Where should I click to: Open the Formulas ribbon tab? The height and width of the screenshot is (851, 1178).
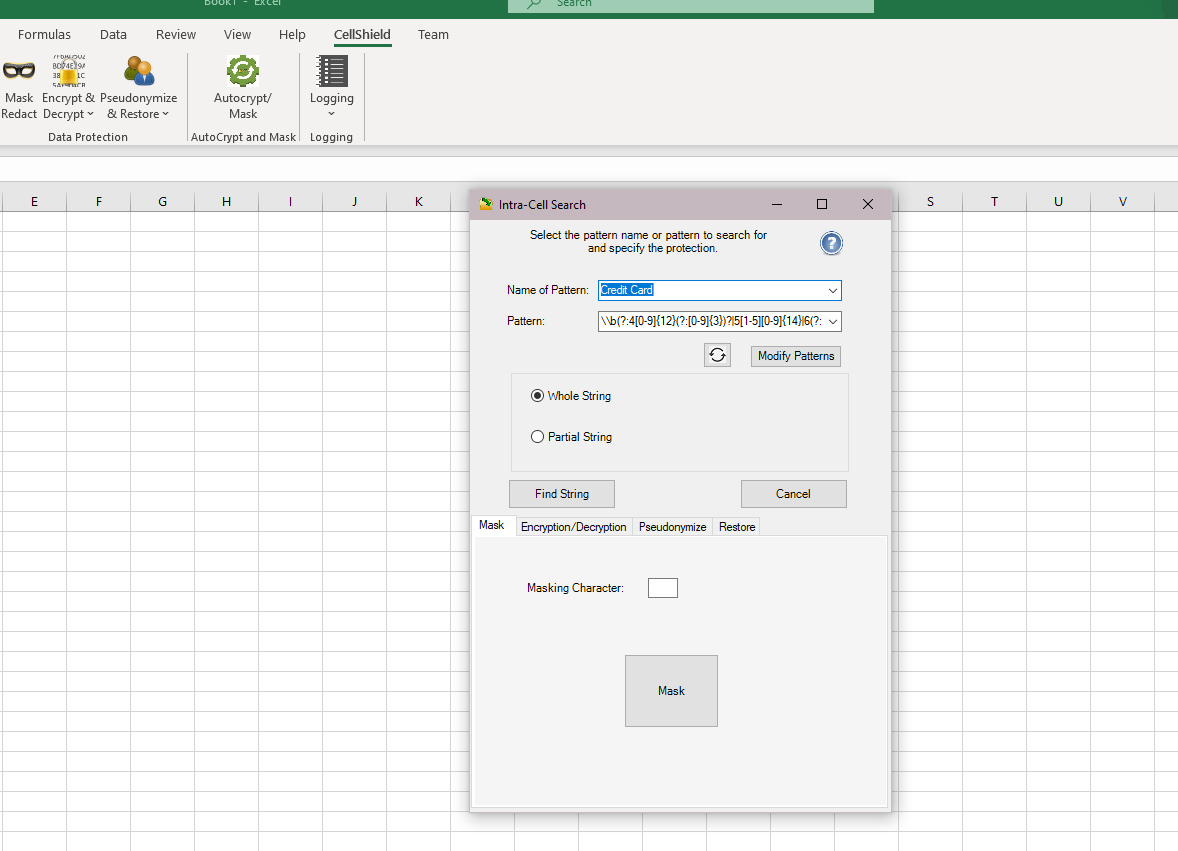click(44, 35)
